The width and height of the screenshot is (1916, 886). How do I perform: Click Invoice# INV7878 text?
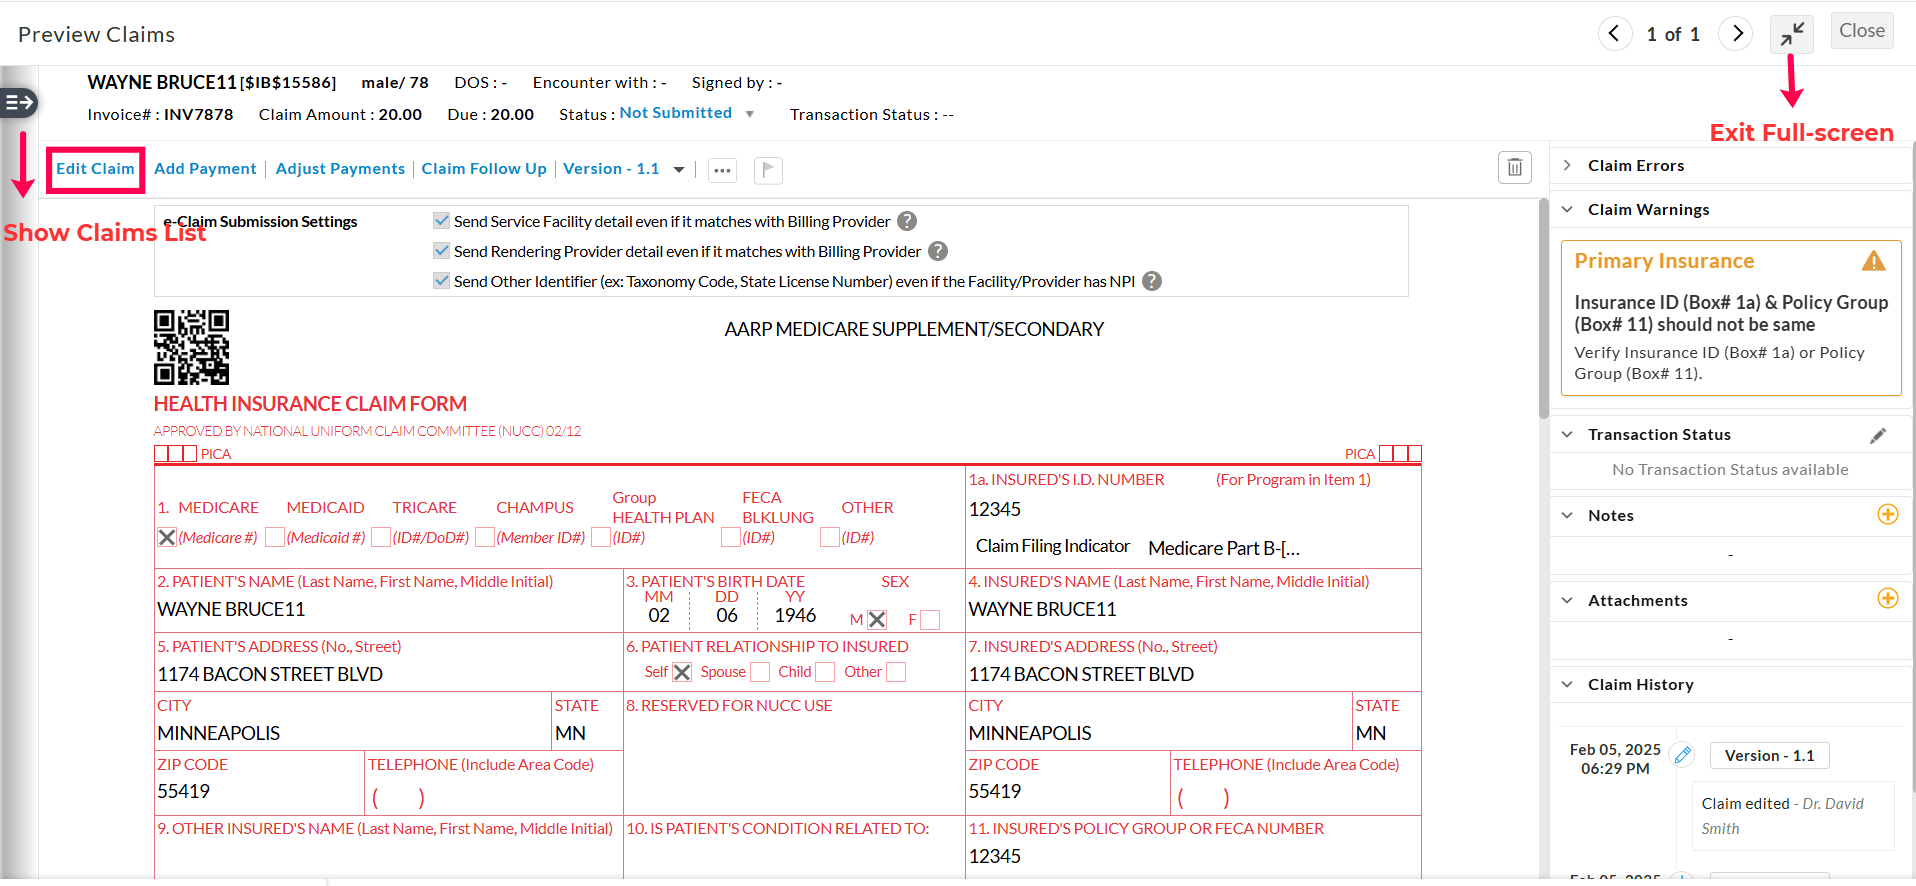click(160, 114)
